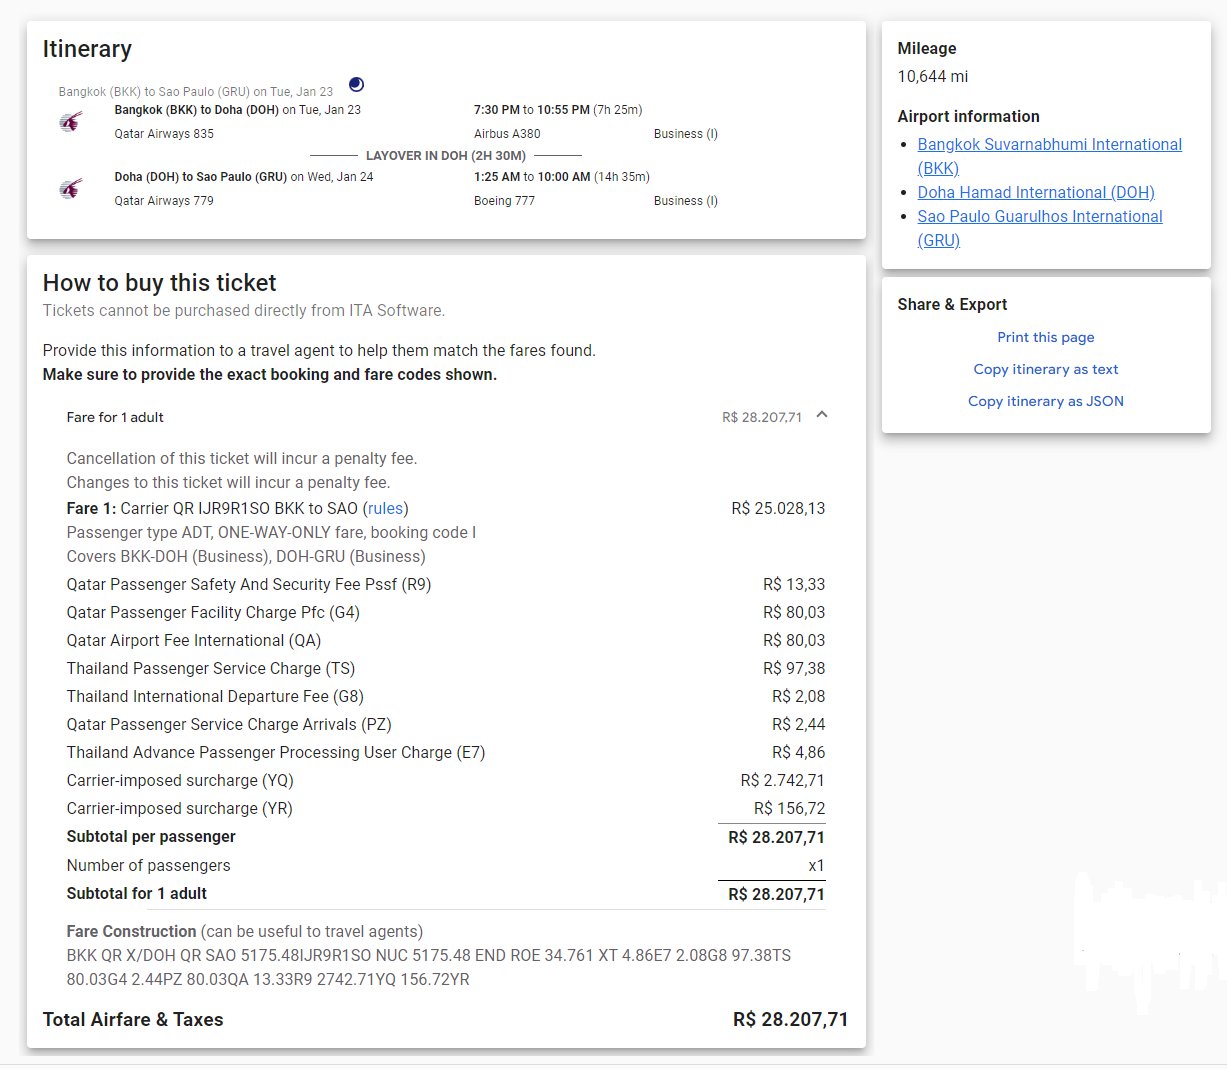This screenshot has height=1069, width=1227.
Task: Collapse the Fare for 1 adult section
Action: pos(822,415)
